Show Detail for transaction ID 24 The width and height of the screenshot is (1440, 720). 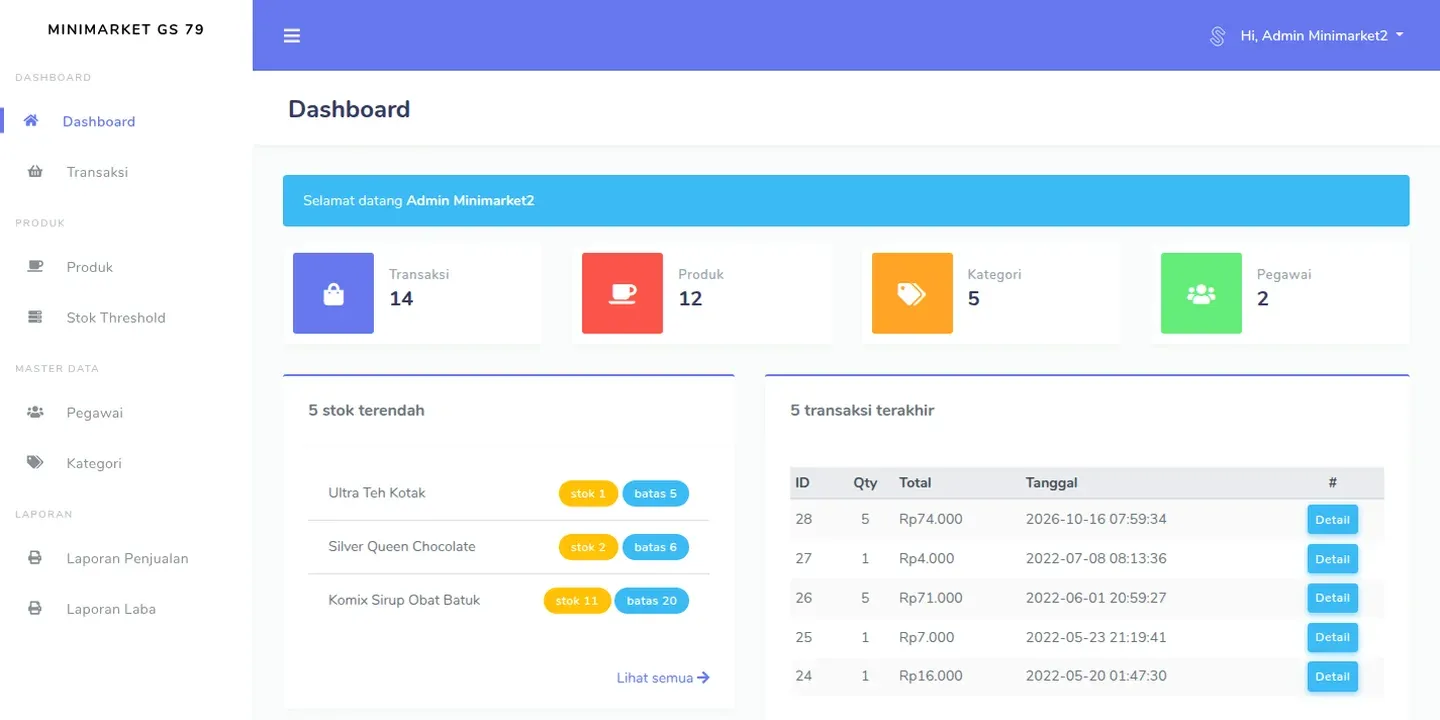1332,676
